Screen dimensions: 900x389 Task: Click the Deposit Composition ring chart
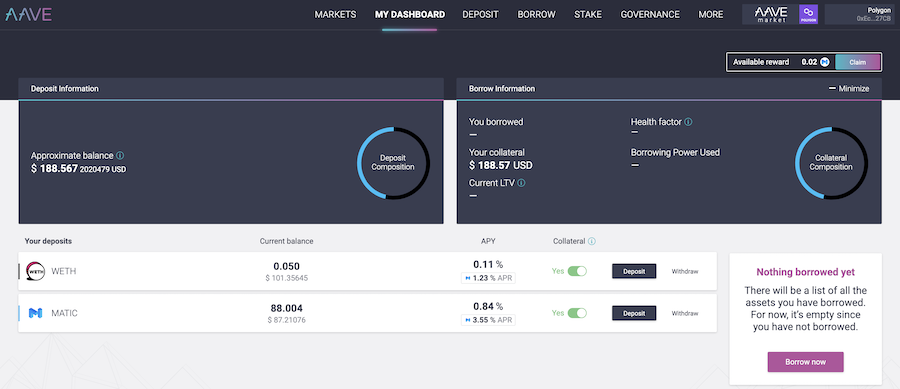tap(393, 163)
